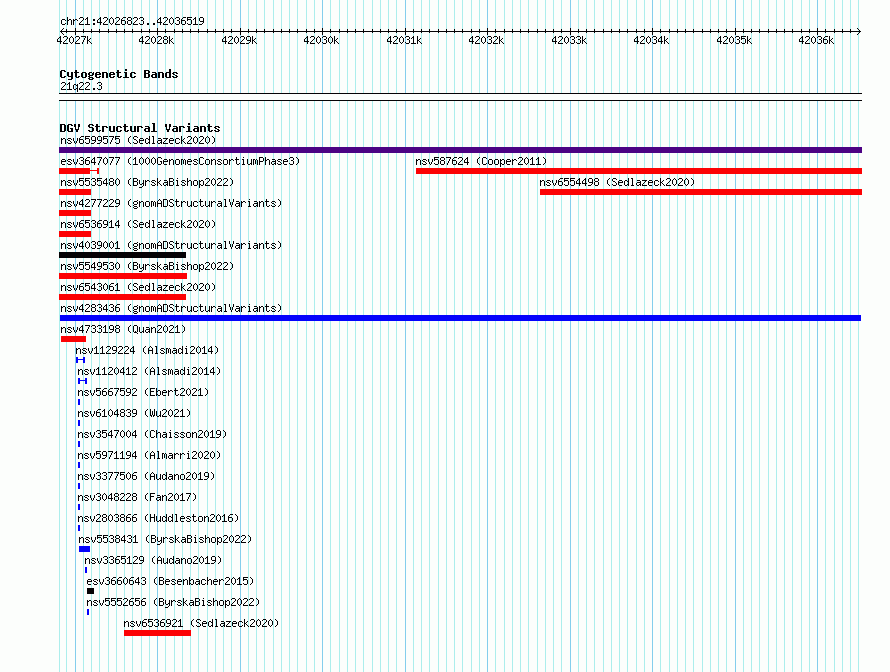The height and width of the screenshot is (672, 890).
Task: Click the 42036k ruler position
Action: coord(816,40)
